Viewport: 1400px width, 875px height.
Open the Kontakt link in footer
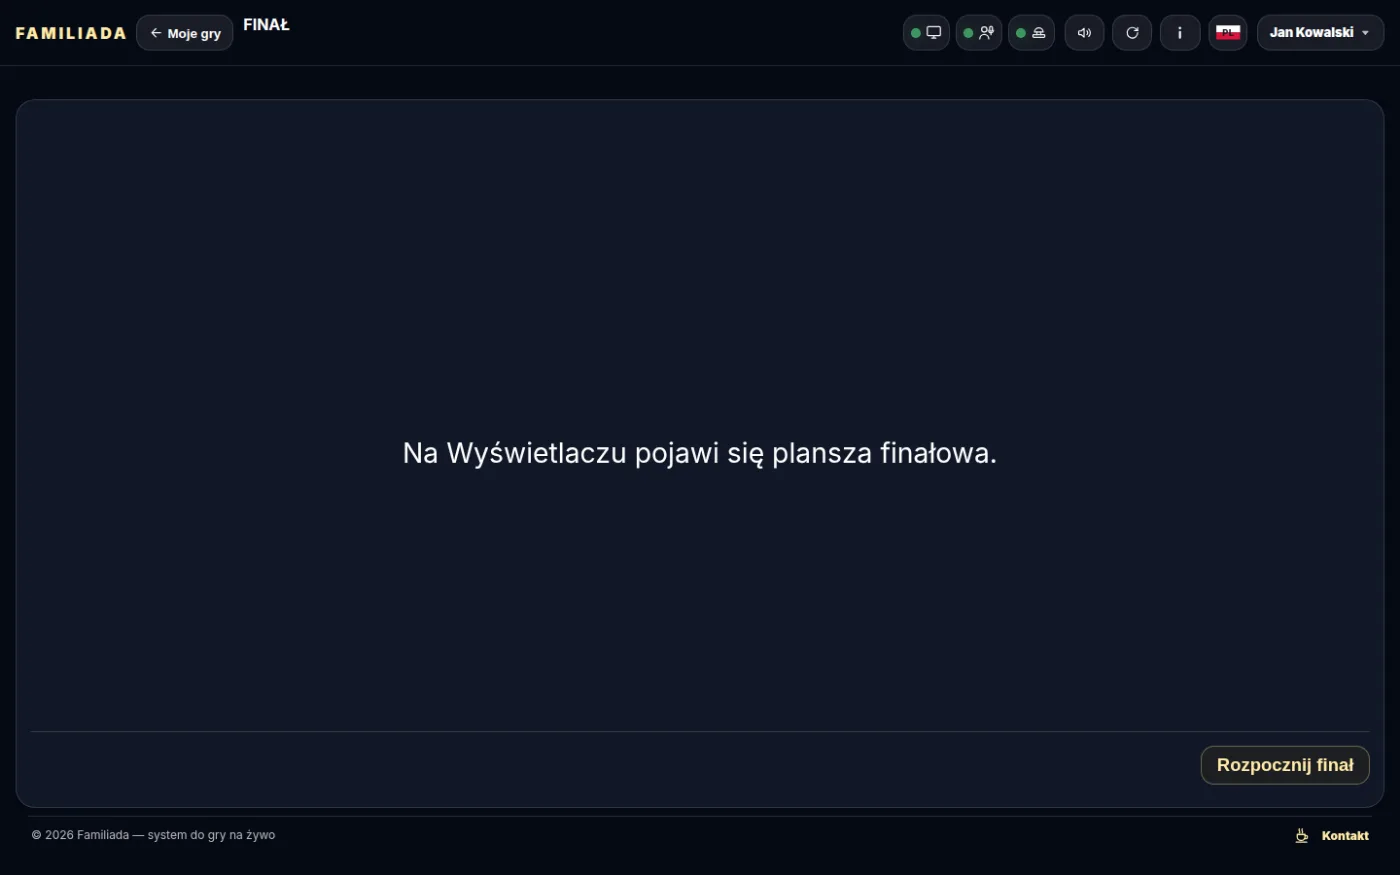[1345, 836]
